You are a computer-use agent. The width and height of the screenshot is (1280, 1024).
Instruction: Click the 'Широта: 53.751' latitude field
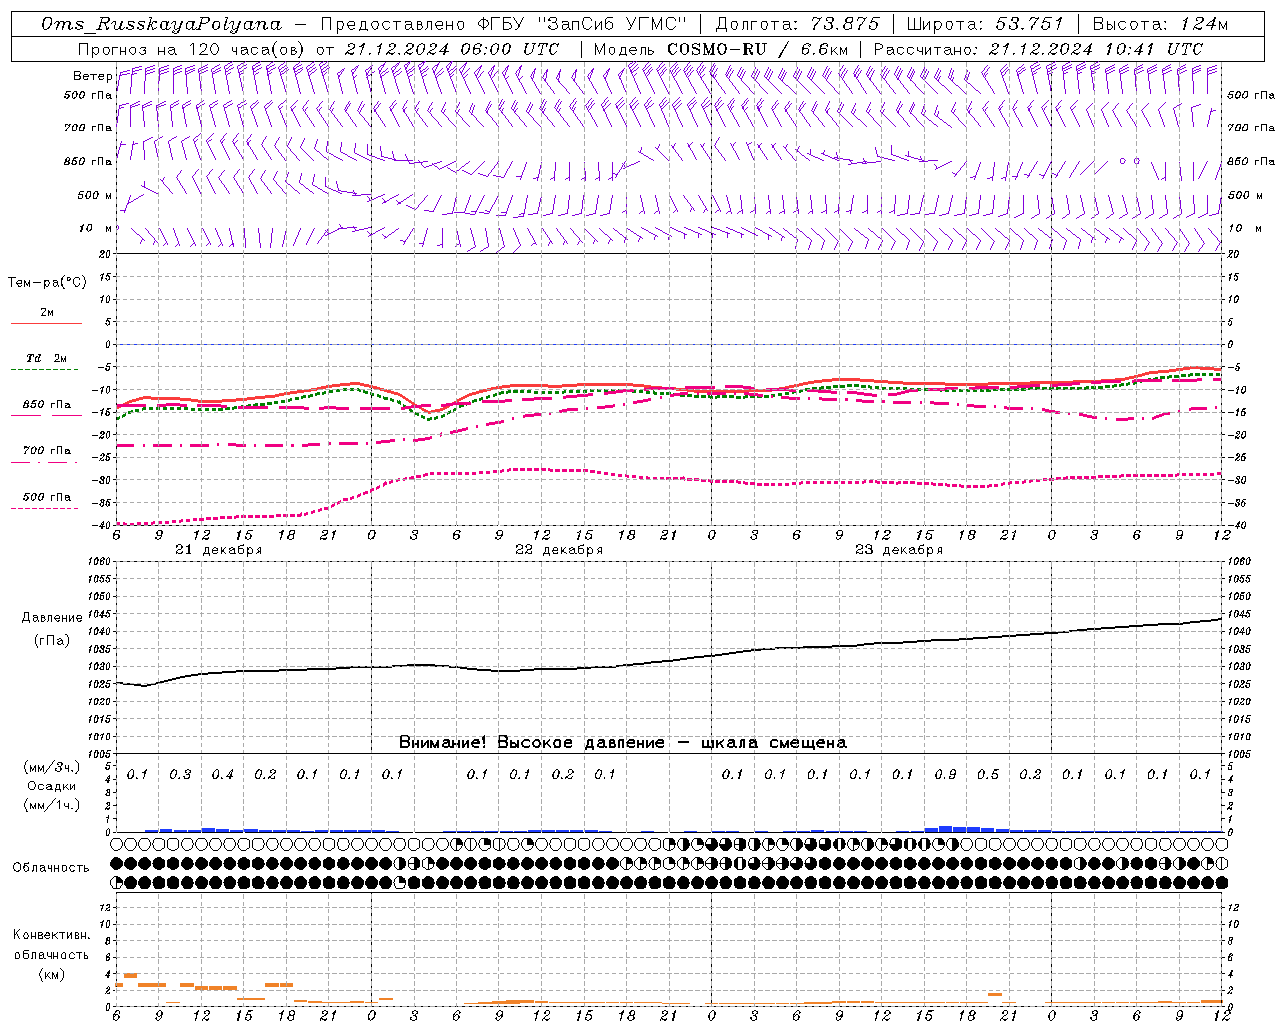(x=985, y=24)
